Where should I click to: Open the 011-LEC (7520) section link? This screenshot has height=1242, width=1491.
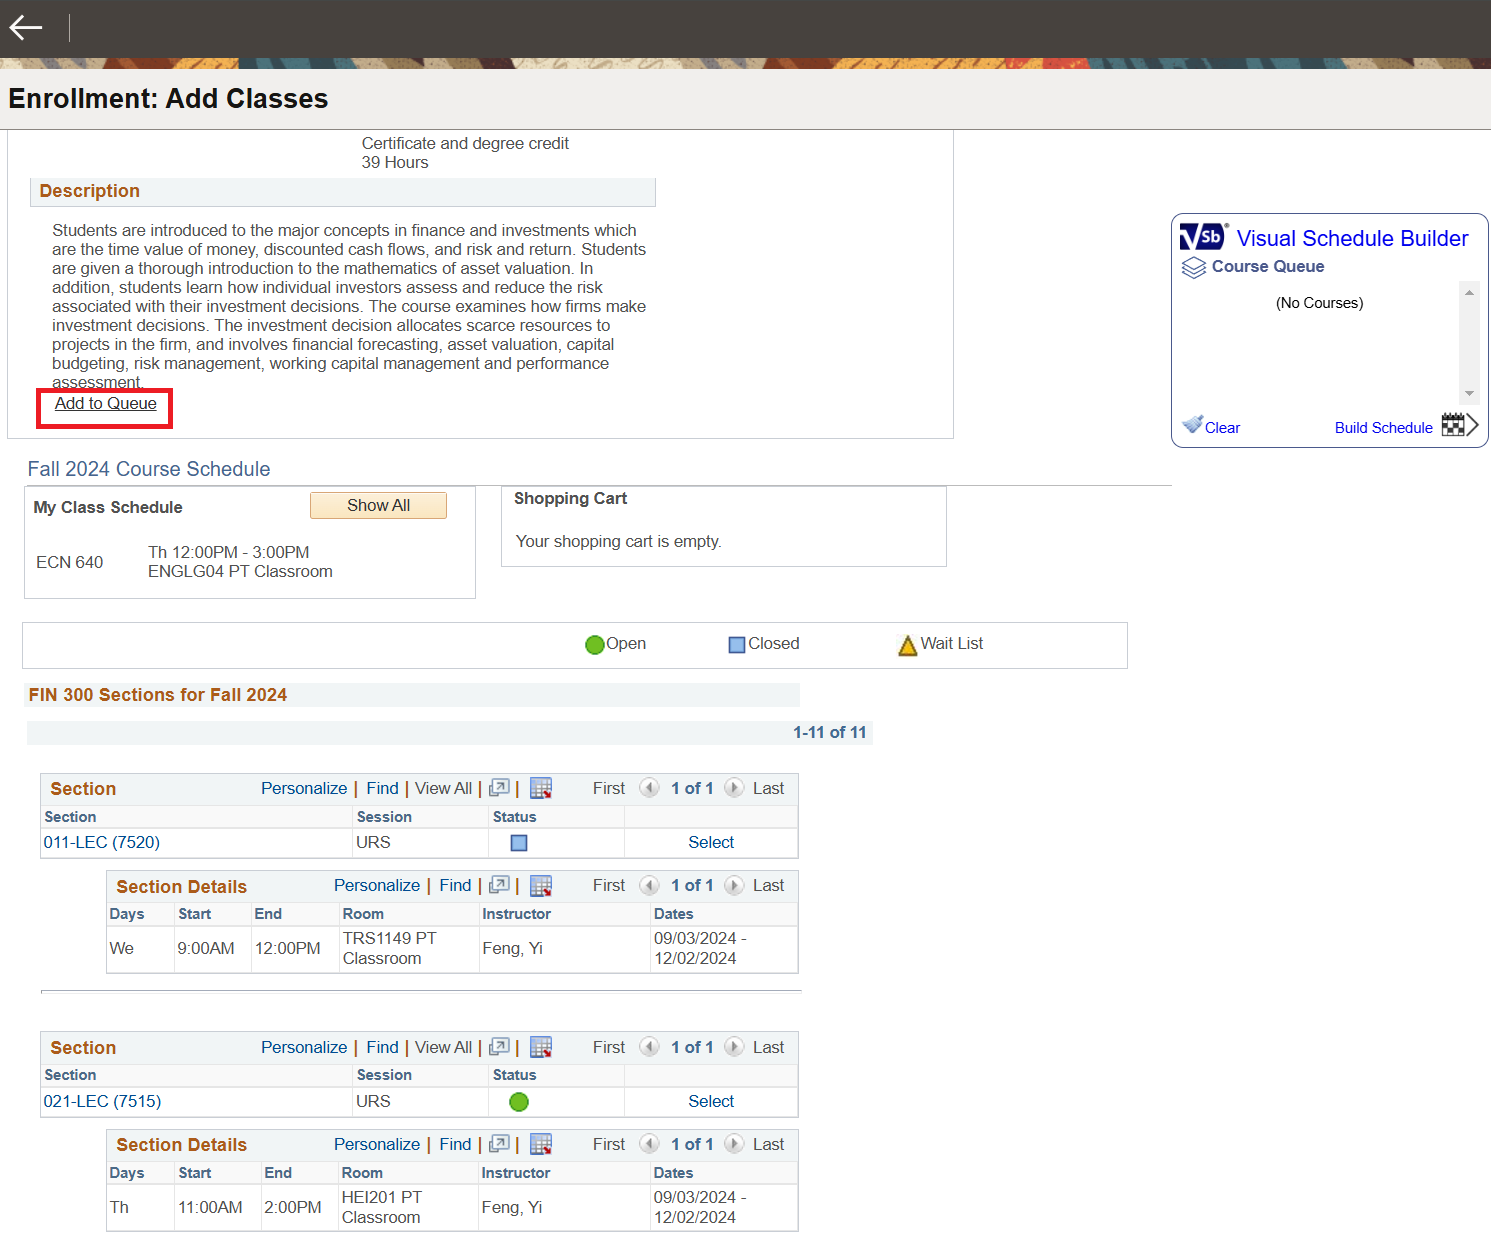[102, 843]
